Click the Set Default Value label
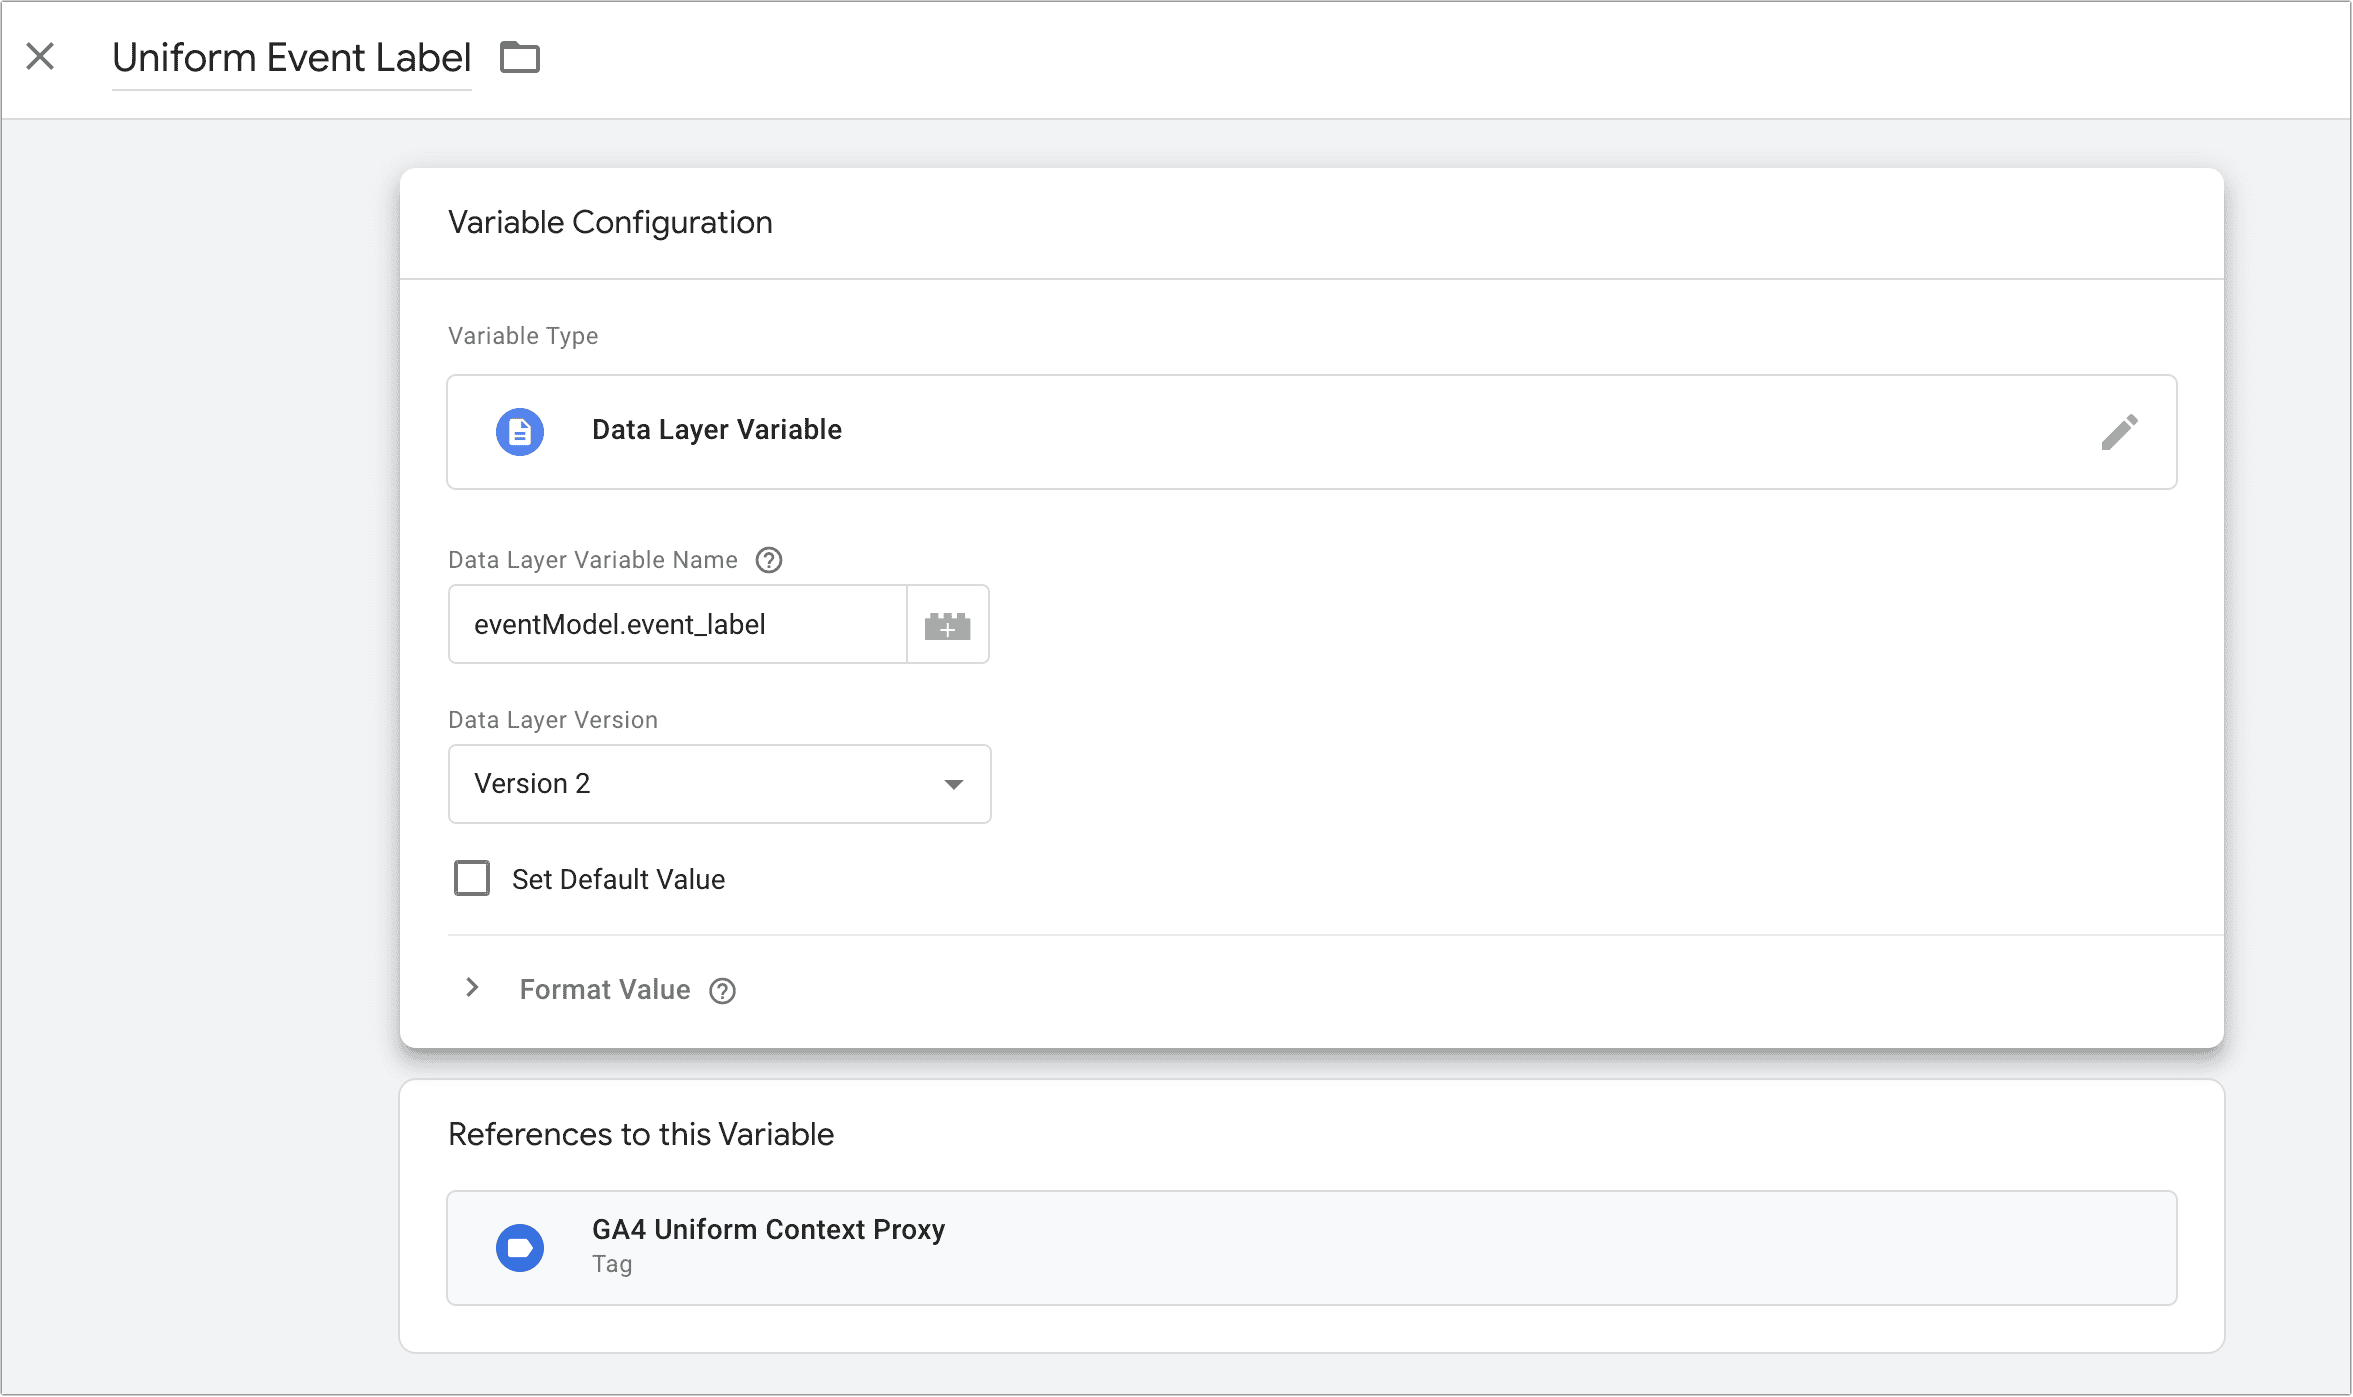 pos(618,880)
